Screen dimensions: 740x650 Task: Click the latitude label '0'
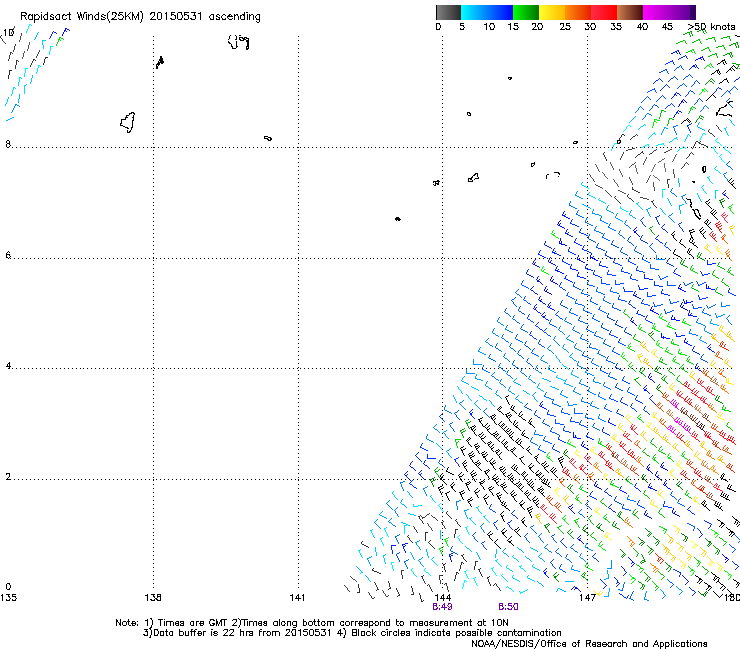pyautogui.click(x=8, y=587)
